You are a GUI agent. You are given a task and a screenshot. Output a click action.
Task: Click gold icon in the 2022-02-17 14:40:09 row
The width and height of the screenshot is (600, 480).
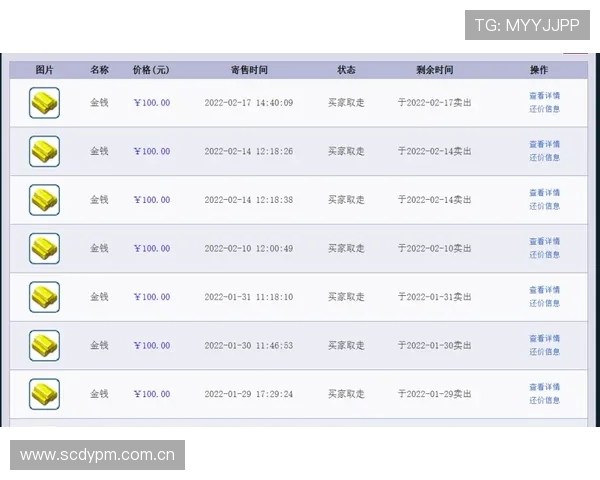(44, 103)
